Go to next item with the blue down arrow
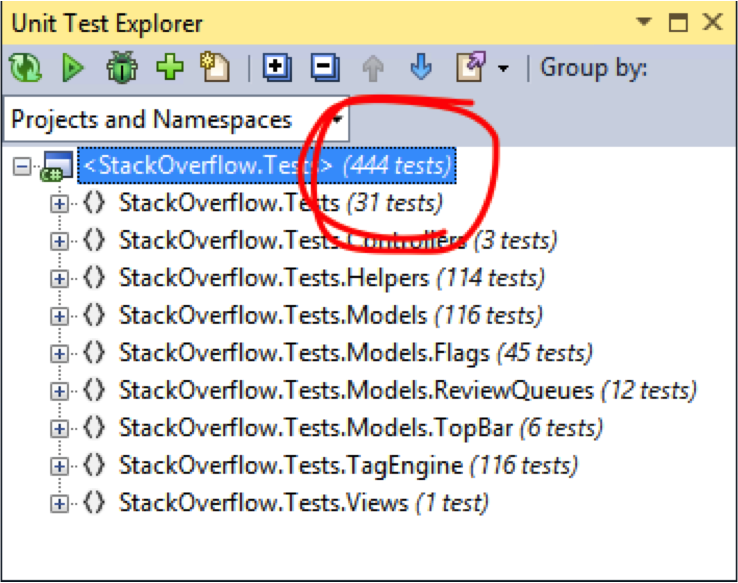Viewport: 738px width, 583px height. pyautogui.click(x=421, y=67)
